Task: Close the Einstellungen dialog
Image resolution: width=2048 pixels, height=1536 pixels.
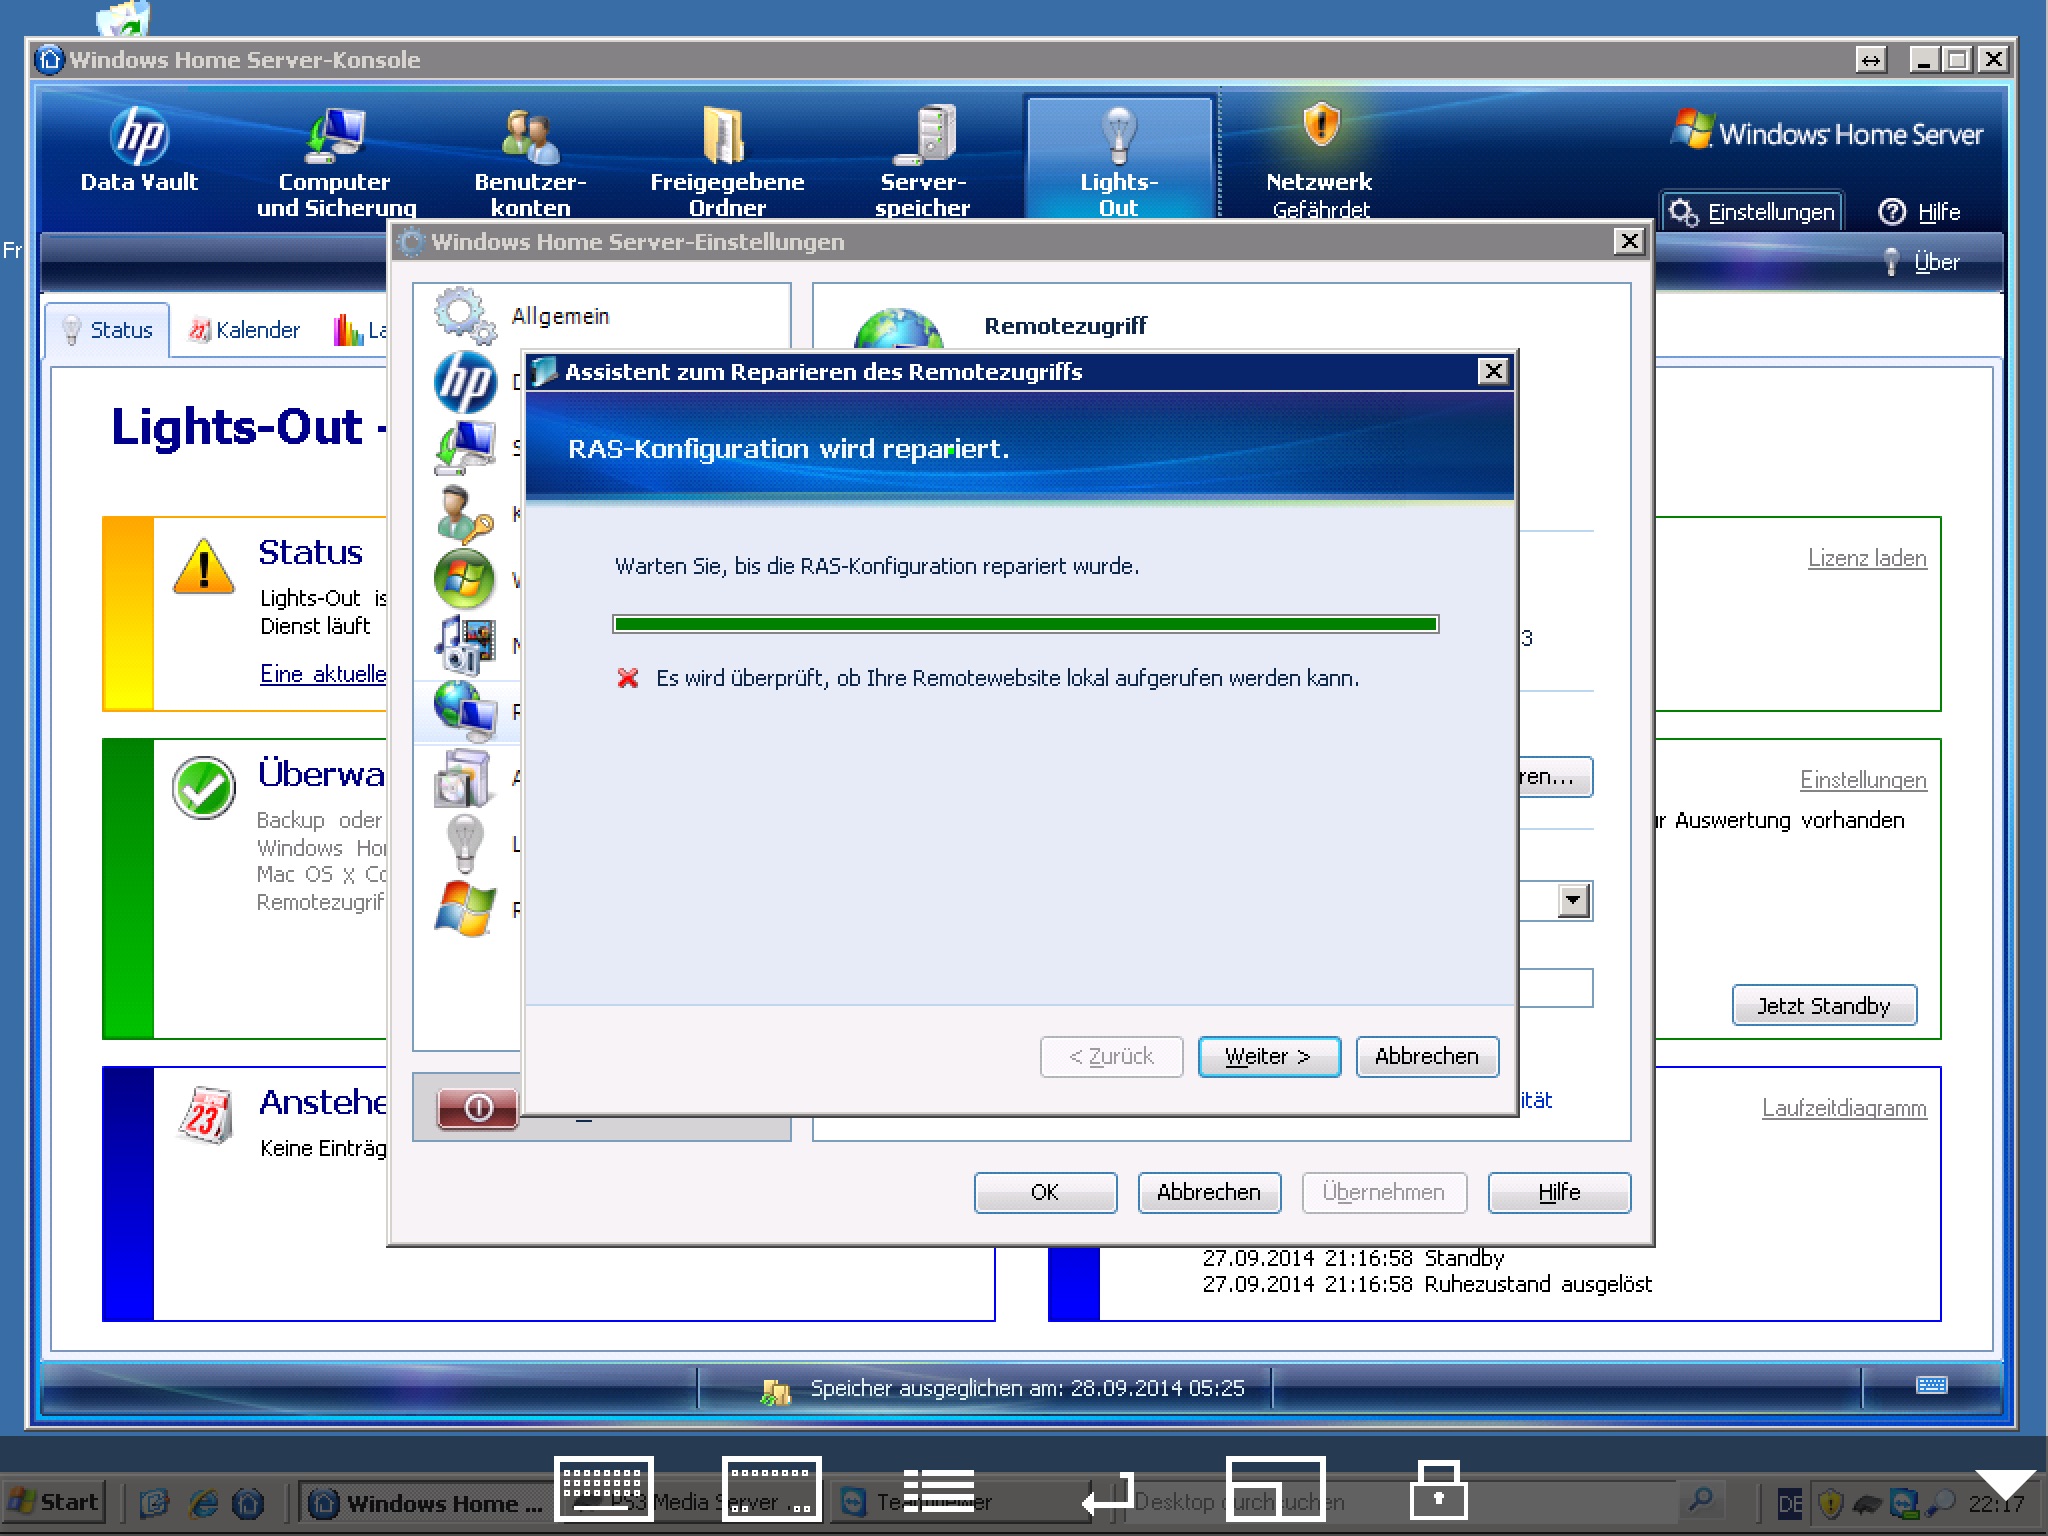Action: tap(1629, 242)
